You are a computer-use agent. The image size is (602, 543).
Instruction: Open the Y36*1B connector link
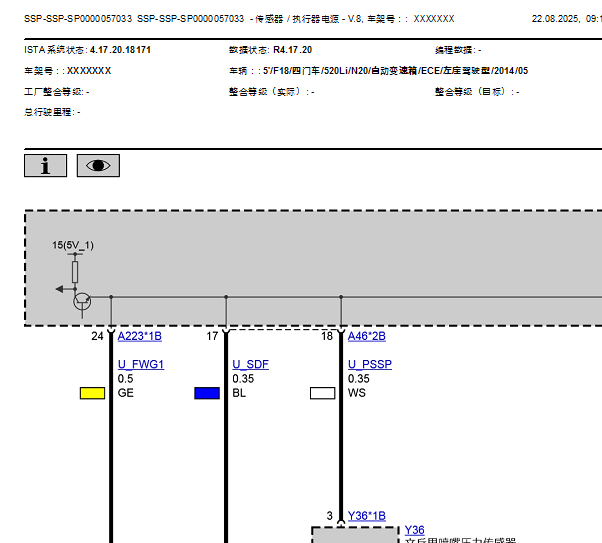[367, 516]
